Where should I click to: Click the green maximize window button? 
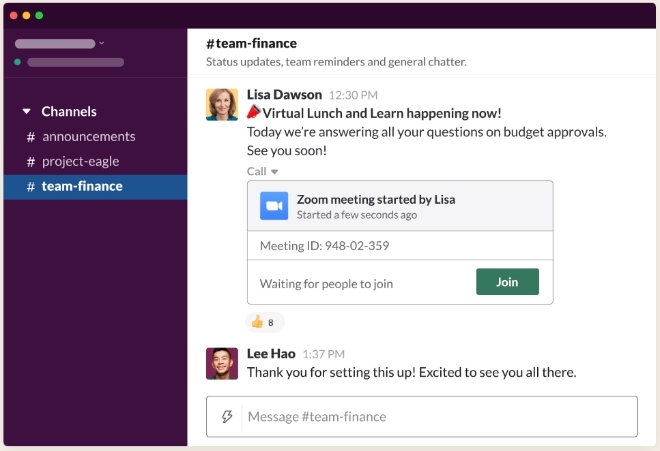tap(39, 16)
